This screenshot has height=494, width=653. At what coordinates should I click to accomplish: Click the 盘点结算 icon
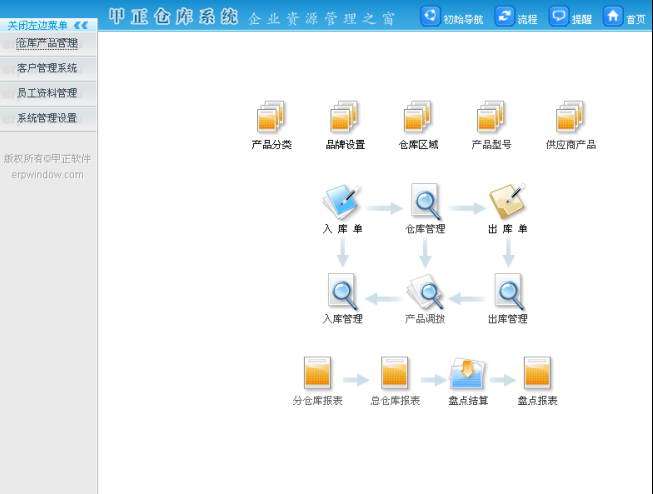[467, 374]
